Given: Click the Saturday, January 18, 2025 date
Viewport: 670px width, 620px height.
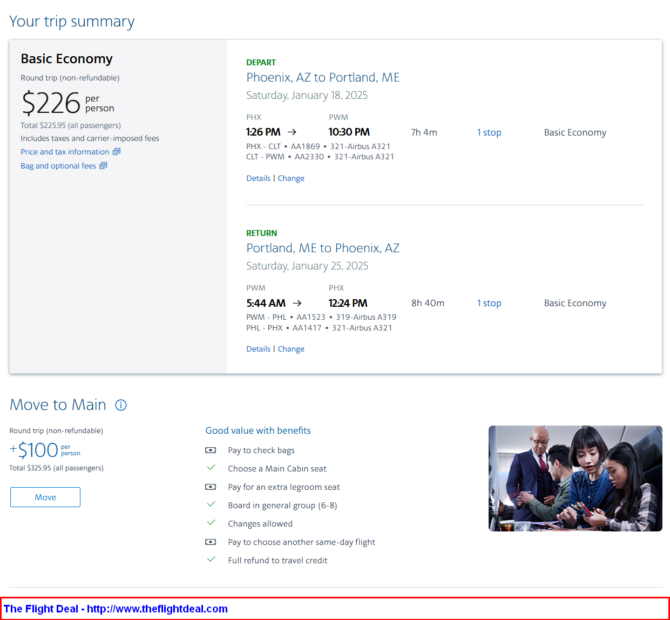Looking at the screenshot, I should 307,95.
